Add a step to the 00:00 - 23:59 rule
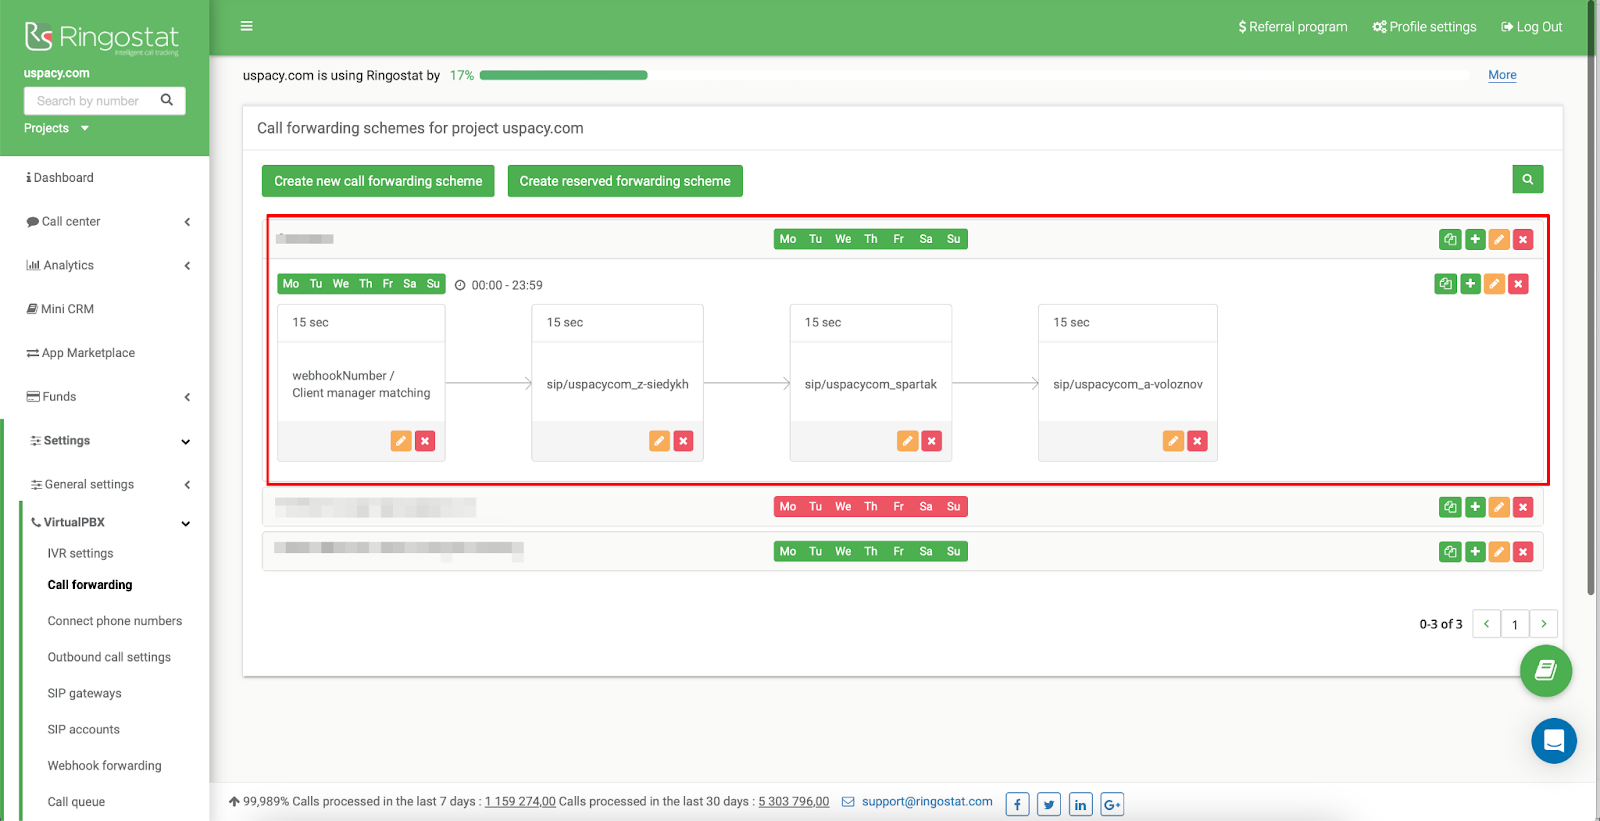1600x821 pixels. pos(1470,284)
